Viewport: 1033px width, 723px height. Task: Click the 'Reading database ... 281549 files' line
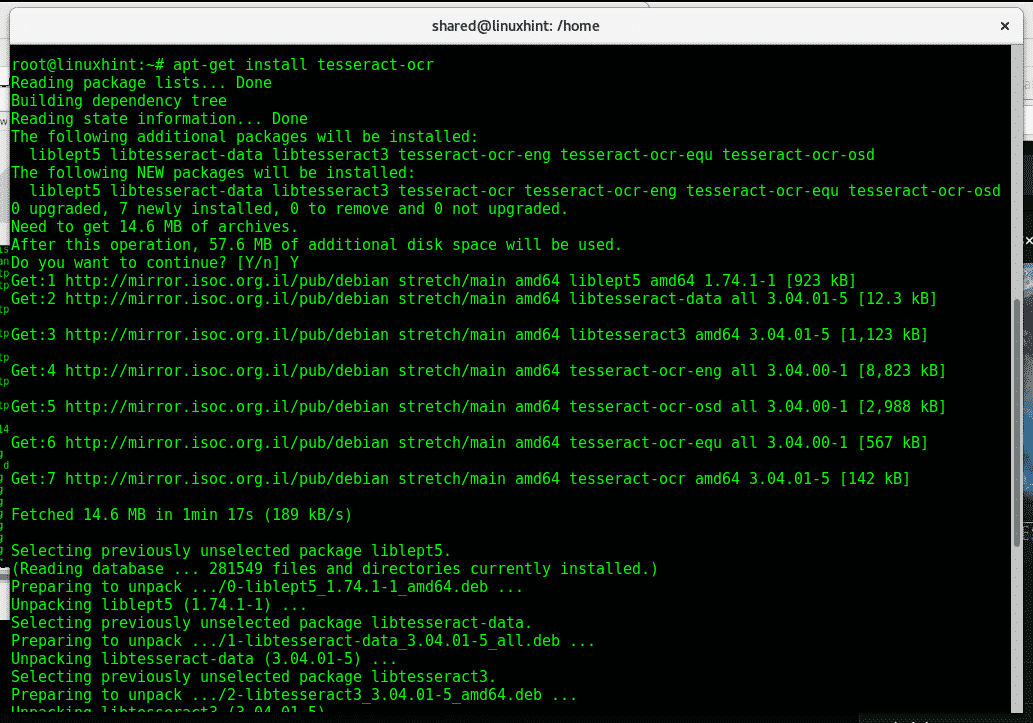tap(335, 569)
